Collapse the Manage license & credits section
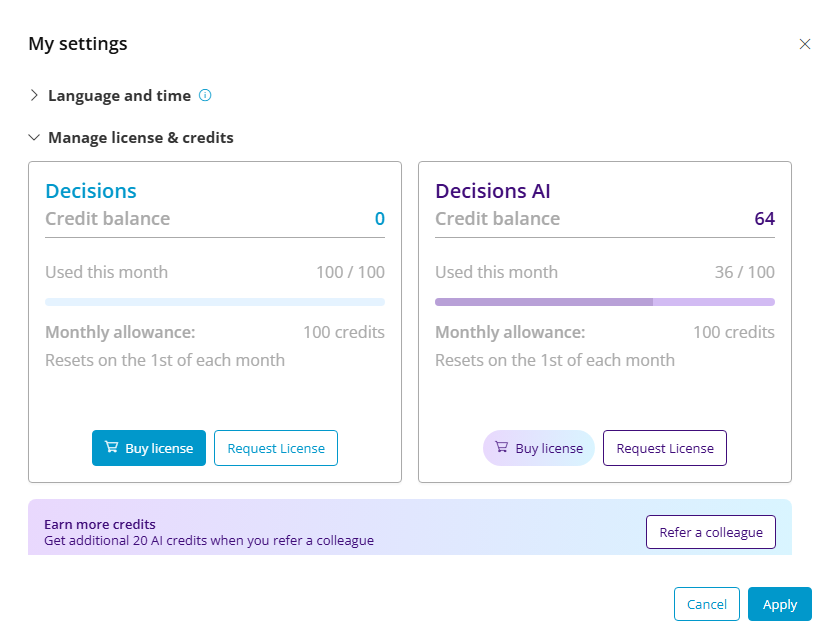The width and height of the screenshot is (830, 639). (x=34, y=138)
